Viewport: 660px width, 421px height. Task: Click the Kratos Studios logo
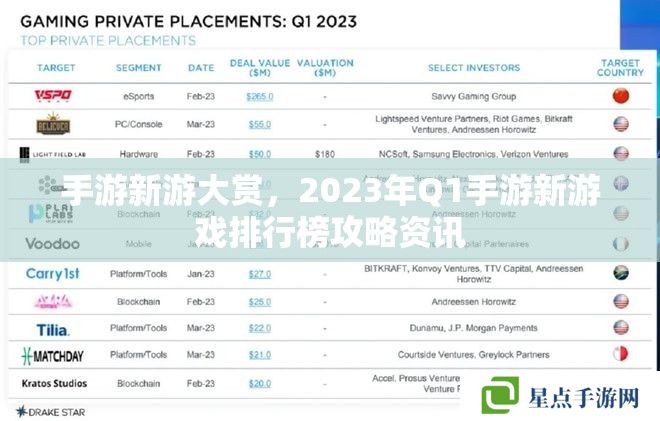click(54, 384)
